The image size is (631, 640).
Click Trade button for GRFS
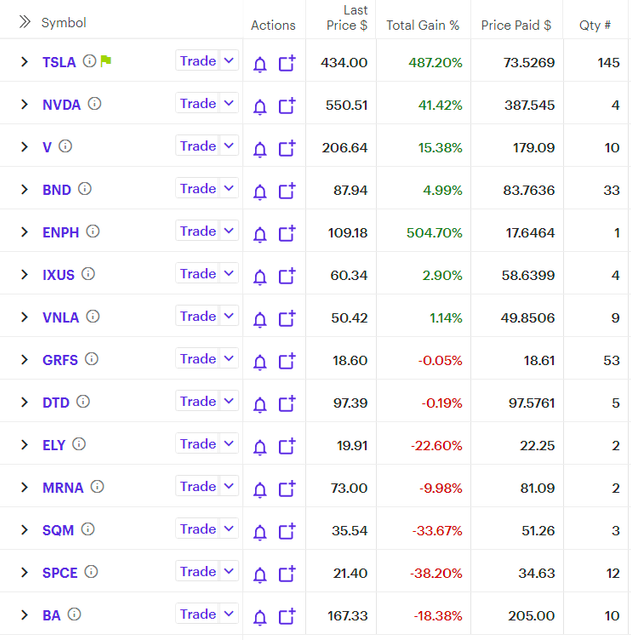tap(198, 358)
